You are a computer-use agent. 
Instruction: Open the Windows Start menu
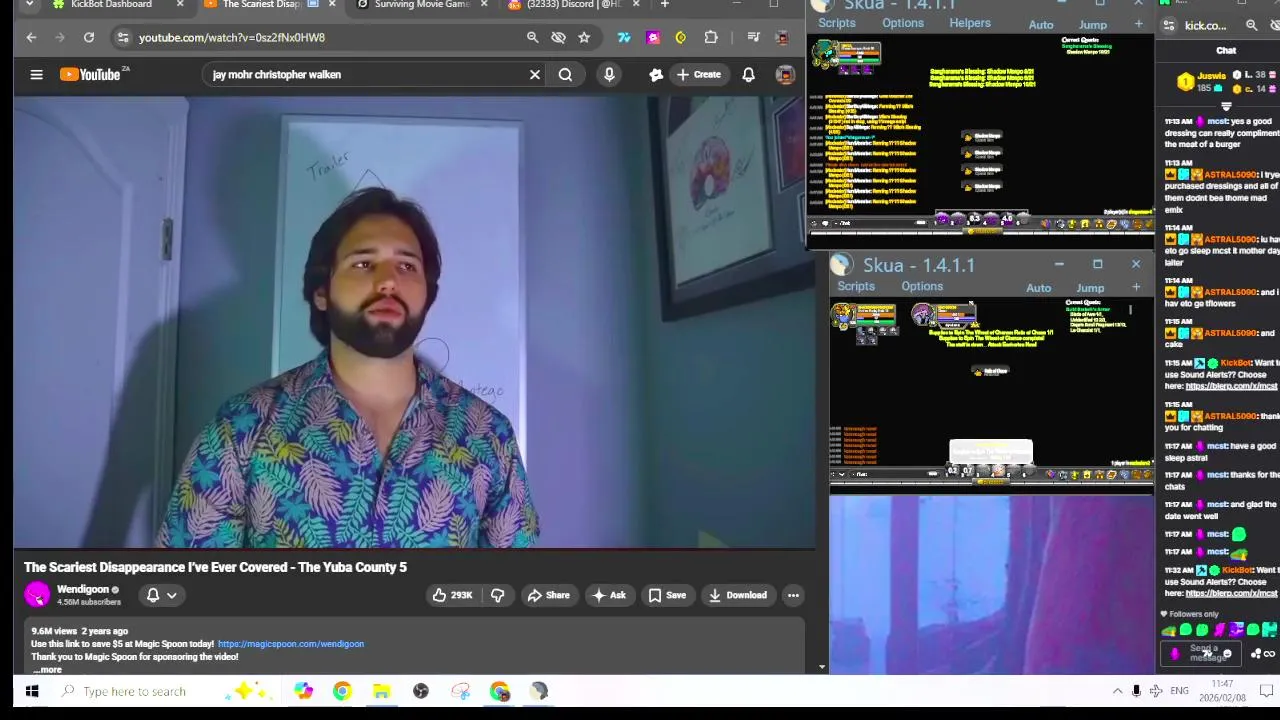tap(32, 691)
